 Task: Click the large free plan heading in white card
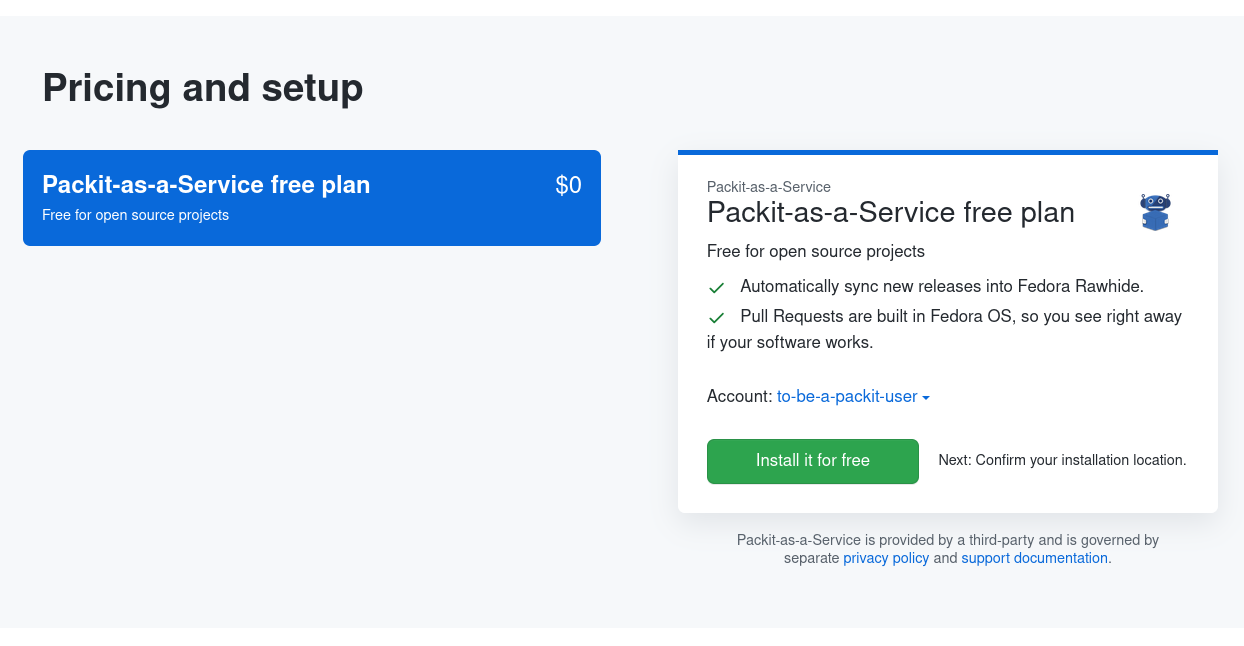pyautogui.click(x=890, y=212)
